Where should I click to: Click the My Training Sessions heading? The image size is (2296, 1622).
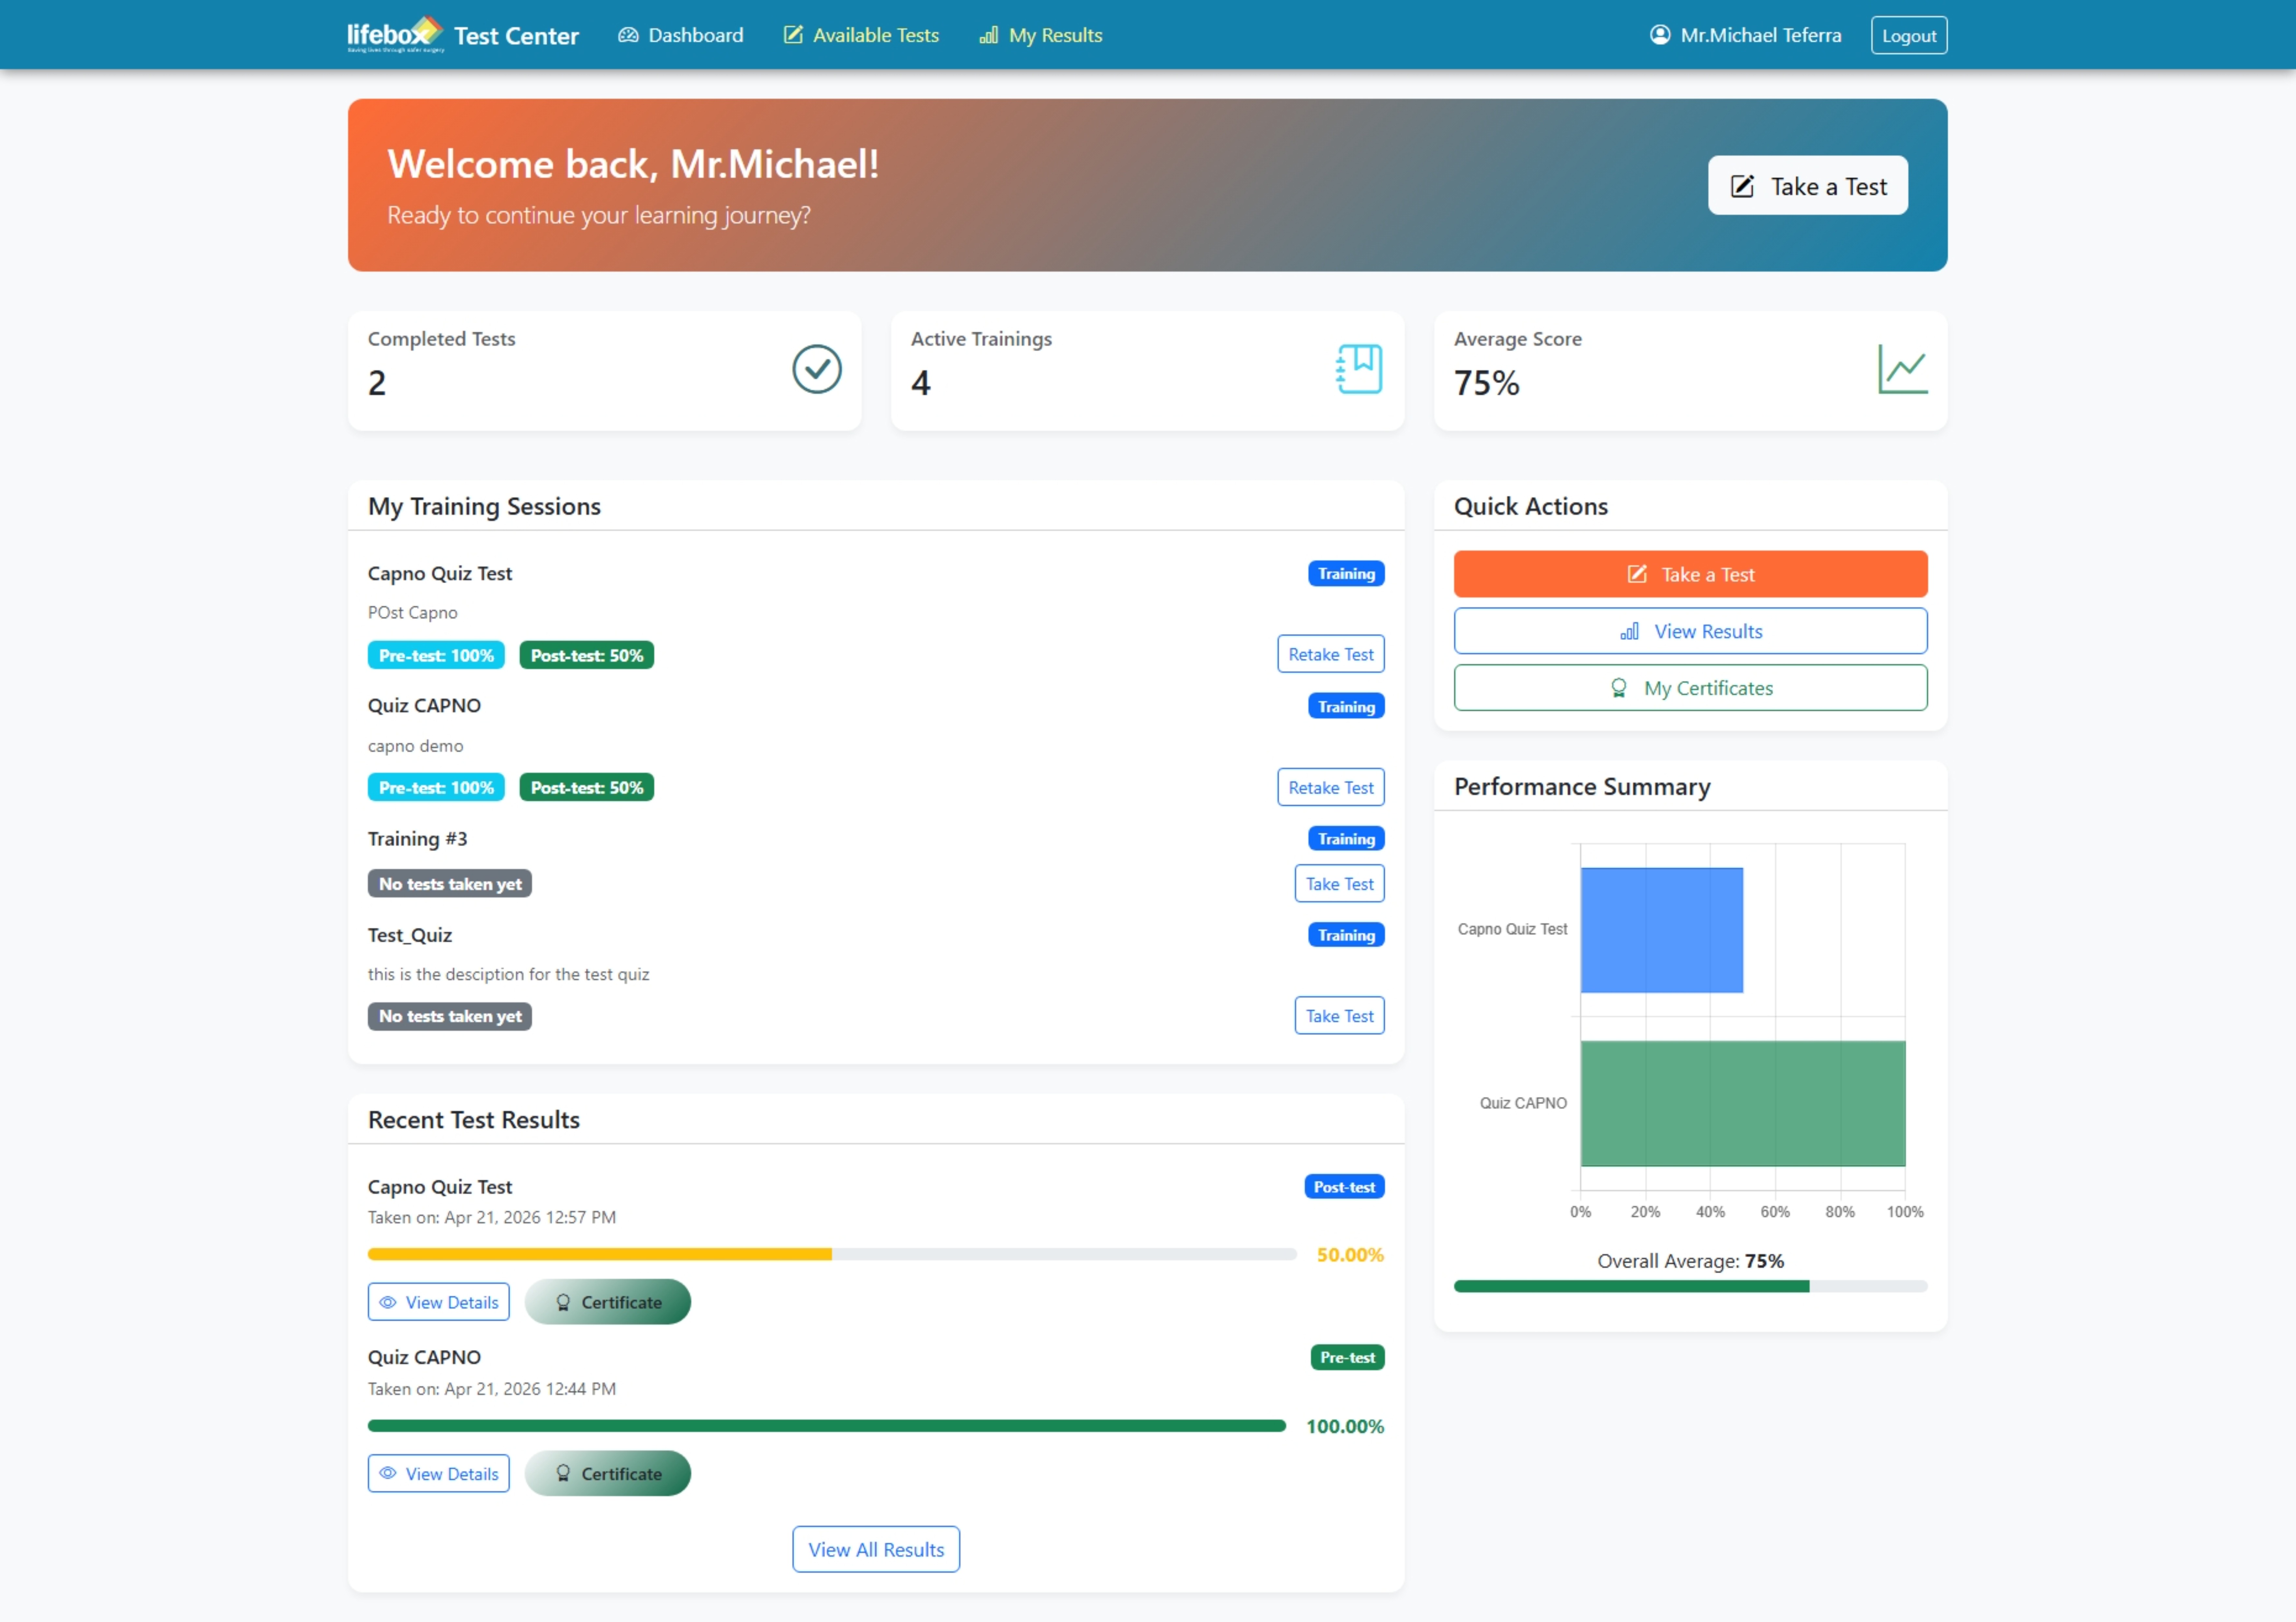(x=484, y=507)
